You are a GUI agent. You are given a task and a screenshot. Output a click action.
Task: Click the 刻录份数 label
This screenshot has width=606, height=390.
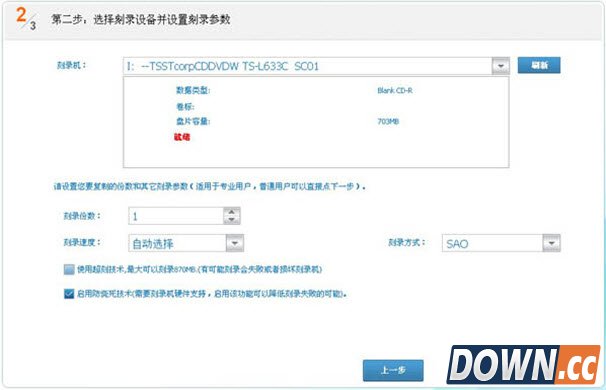point(82,216)
